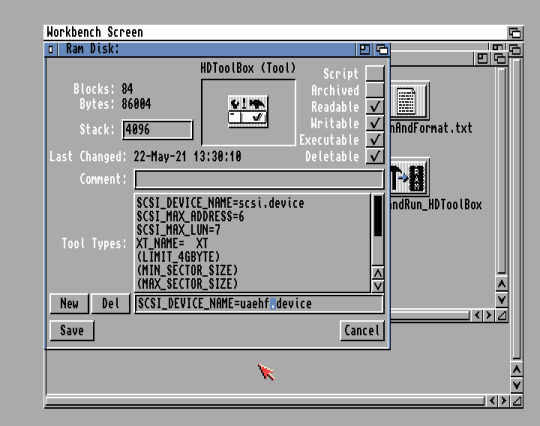Click the ndRun_HDToolBox file label
Screen dimensions: 540x426
point(436,205)
